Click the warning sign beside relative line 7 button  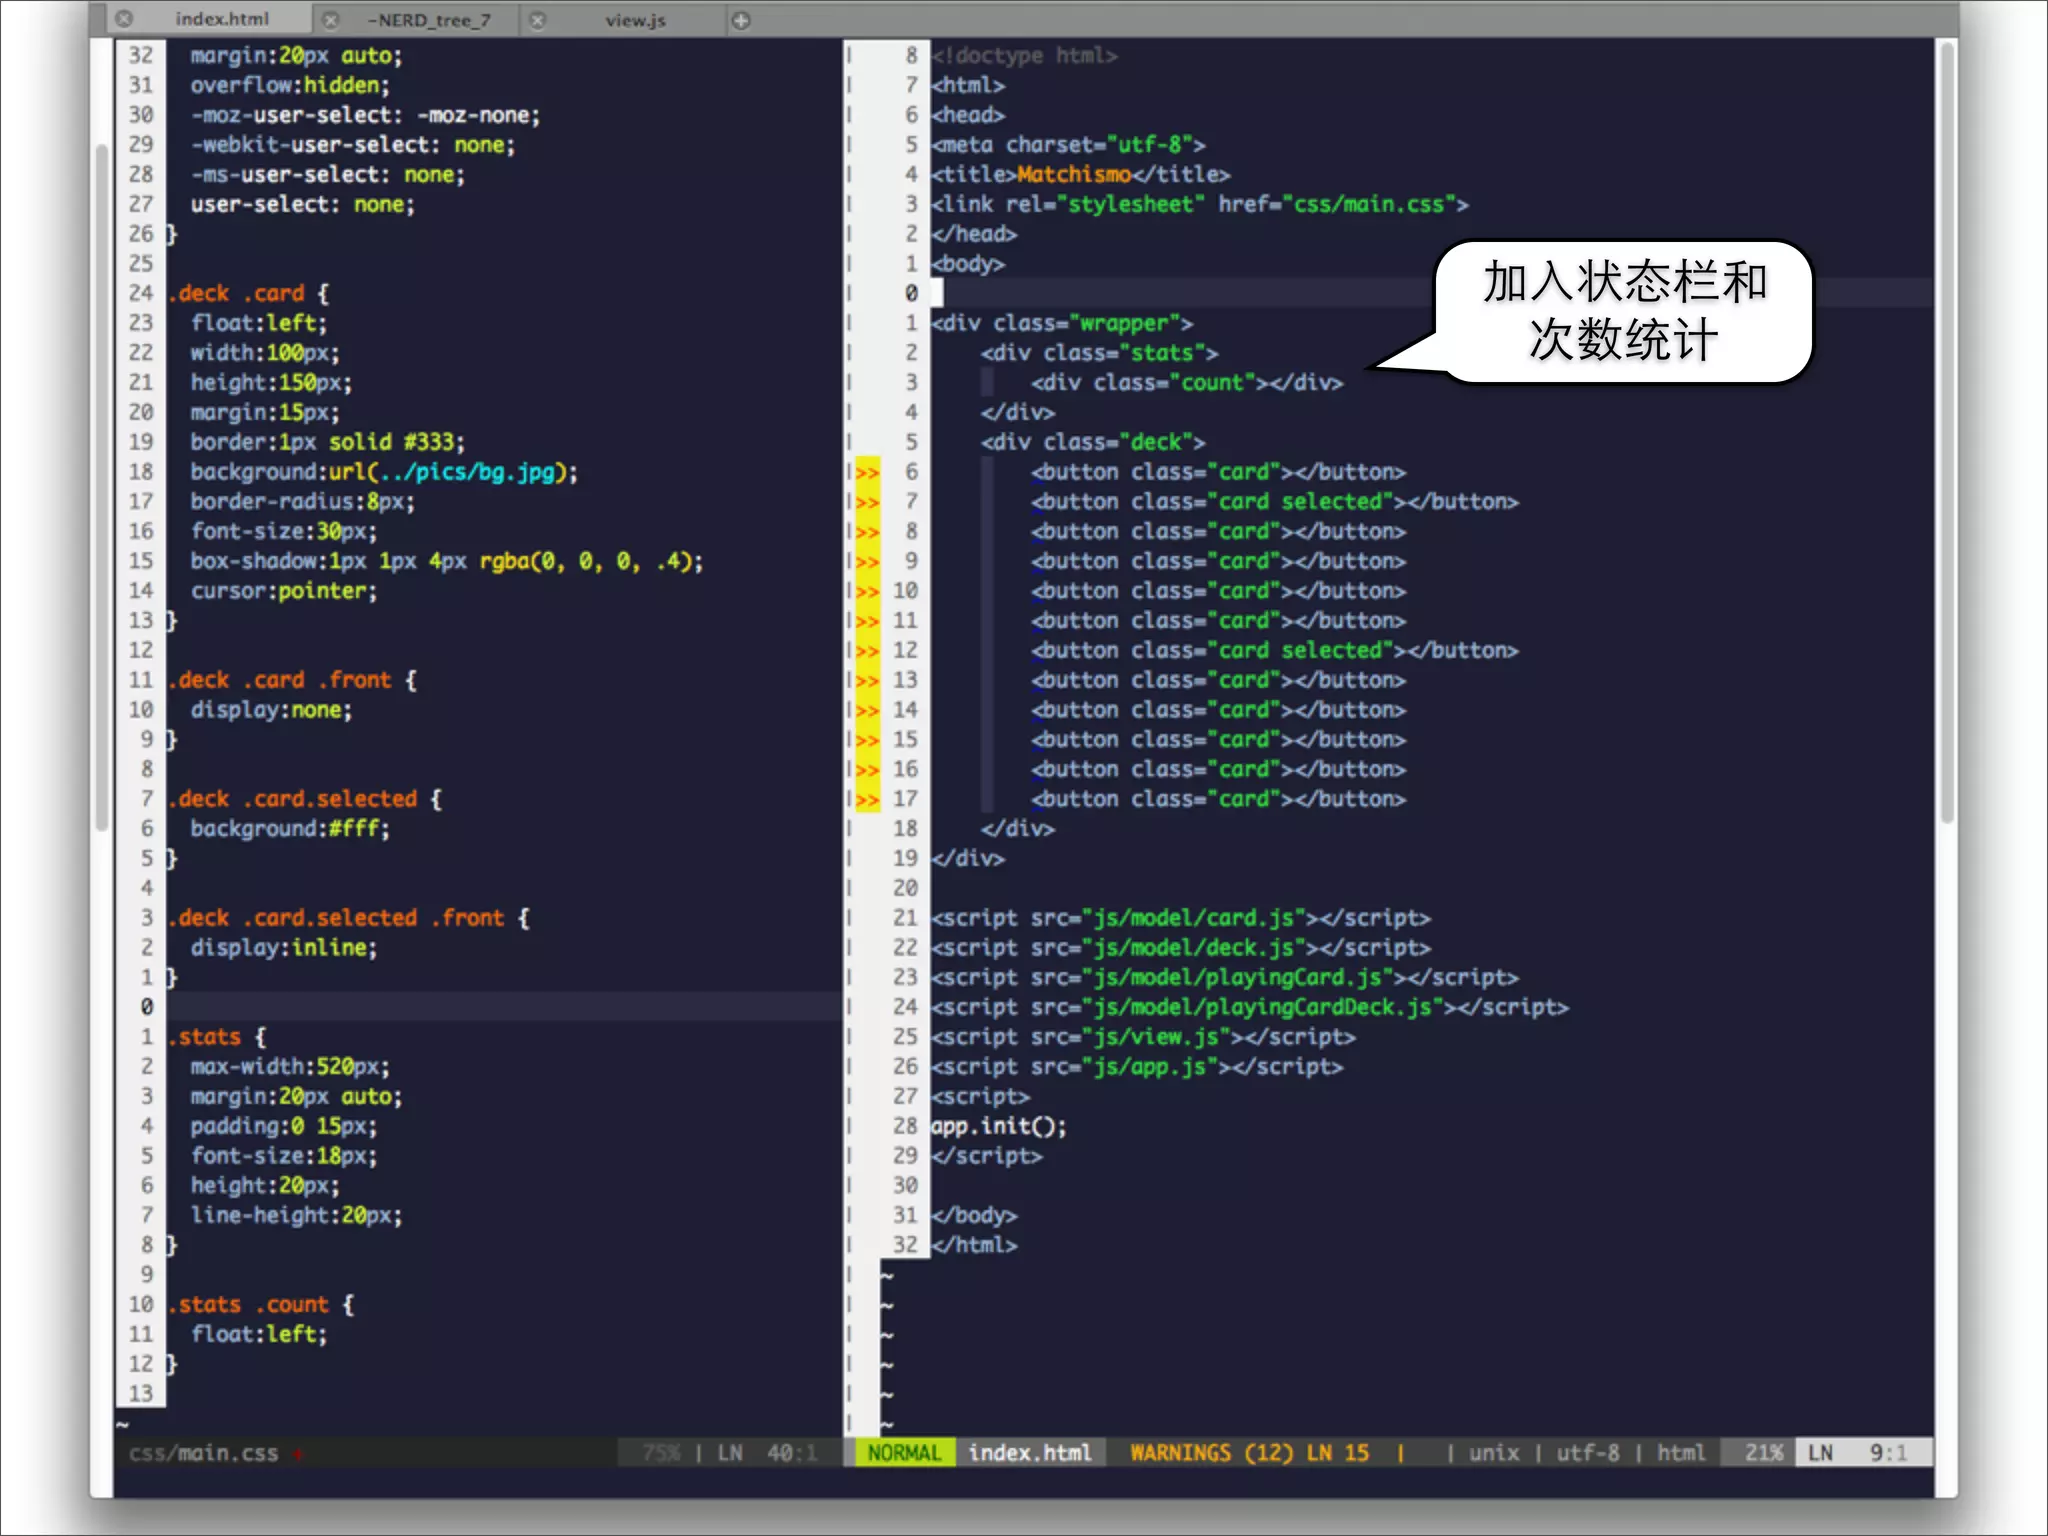[867, 502]
